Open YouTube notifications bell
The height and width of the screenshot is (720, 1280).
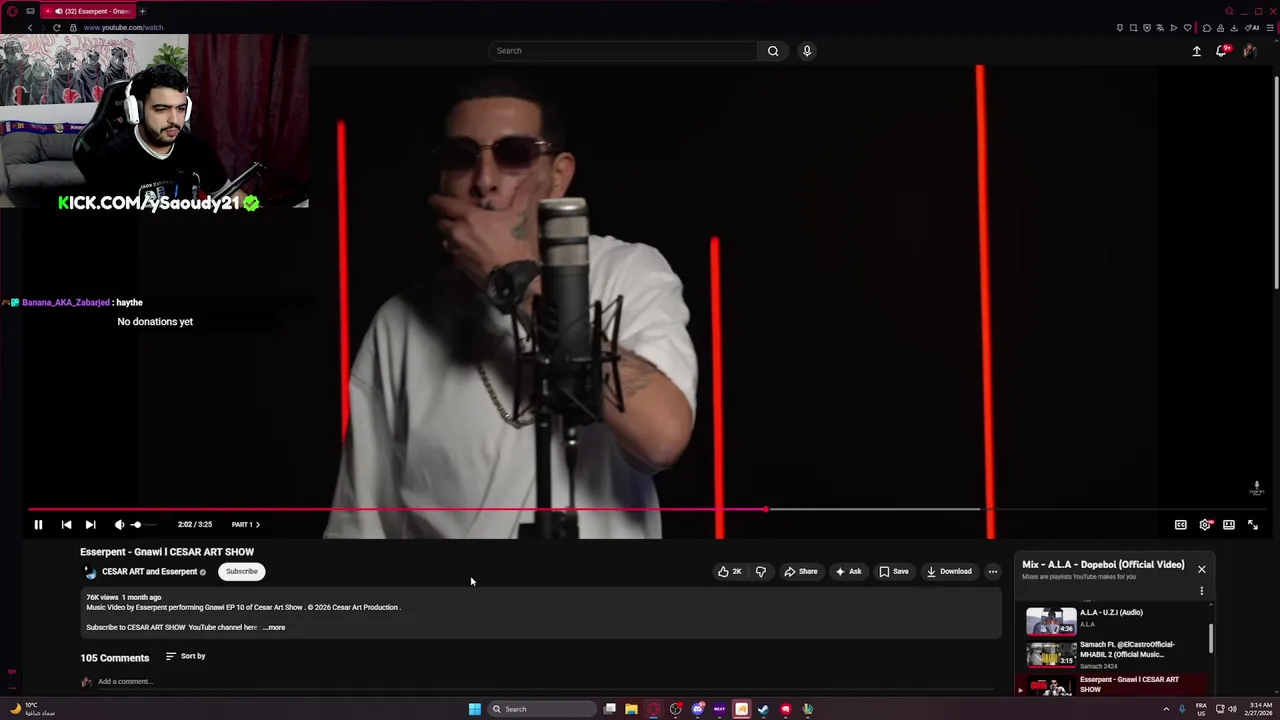[1222, 51]
